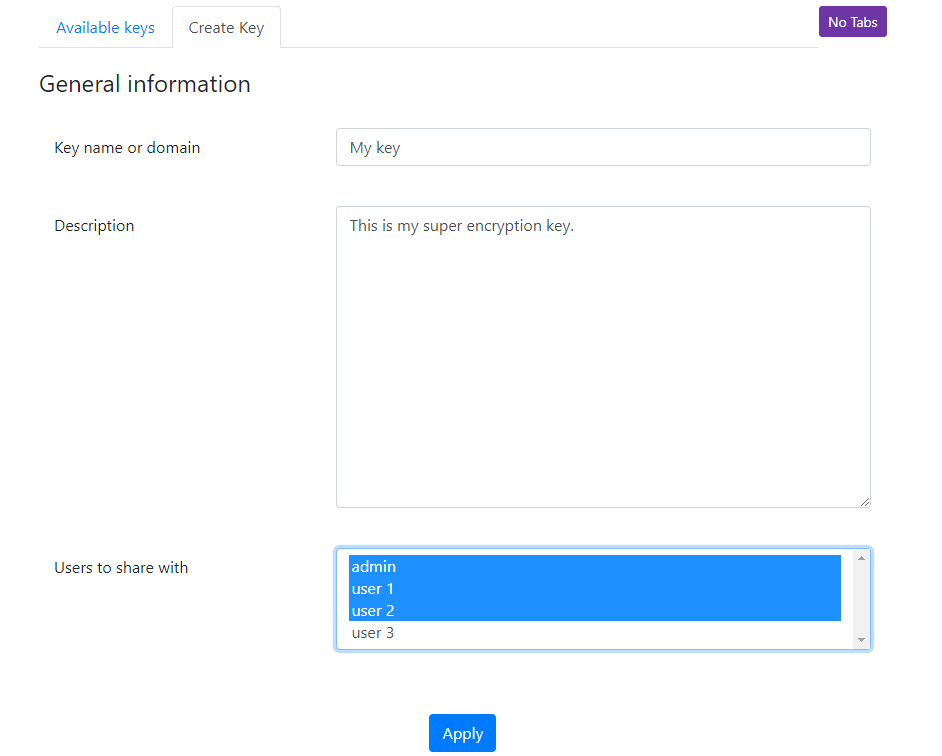
Task: Pick user 3 in the share list
Action: point(595,633)
